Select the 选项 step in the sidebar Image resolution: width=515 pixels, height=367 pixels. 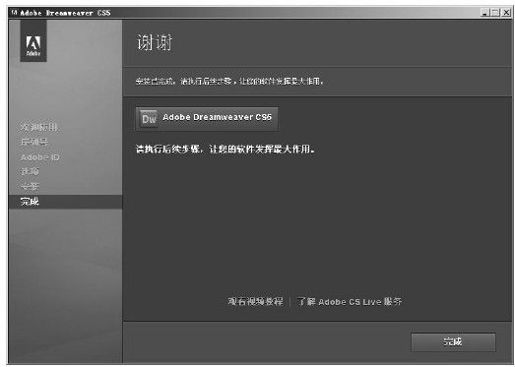30,171
